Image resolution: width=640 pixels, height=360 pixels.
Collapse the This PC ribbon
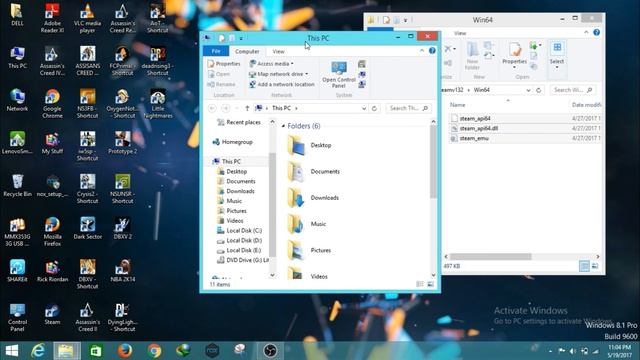tap(422, 51)
